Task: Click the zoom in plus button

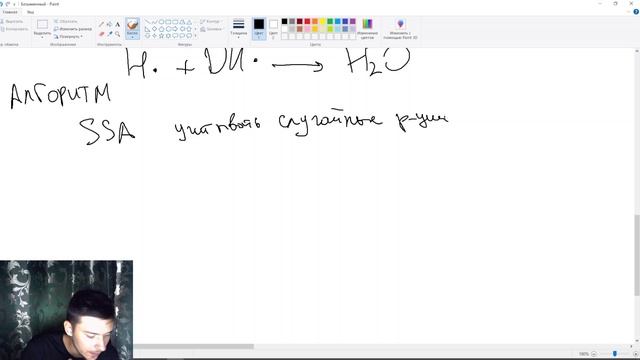Action: (x=636, y=354)
